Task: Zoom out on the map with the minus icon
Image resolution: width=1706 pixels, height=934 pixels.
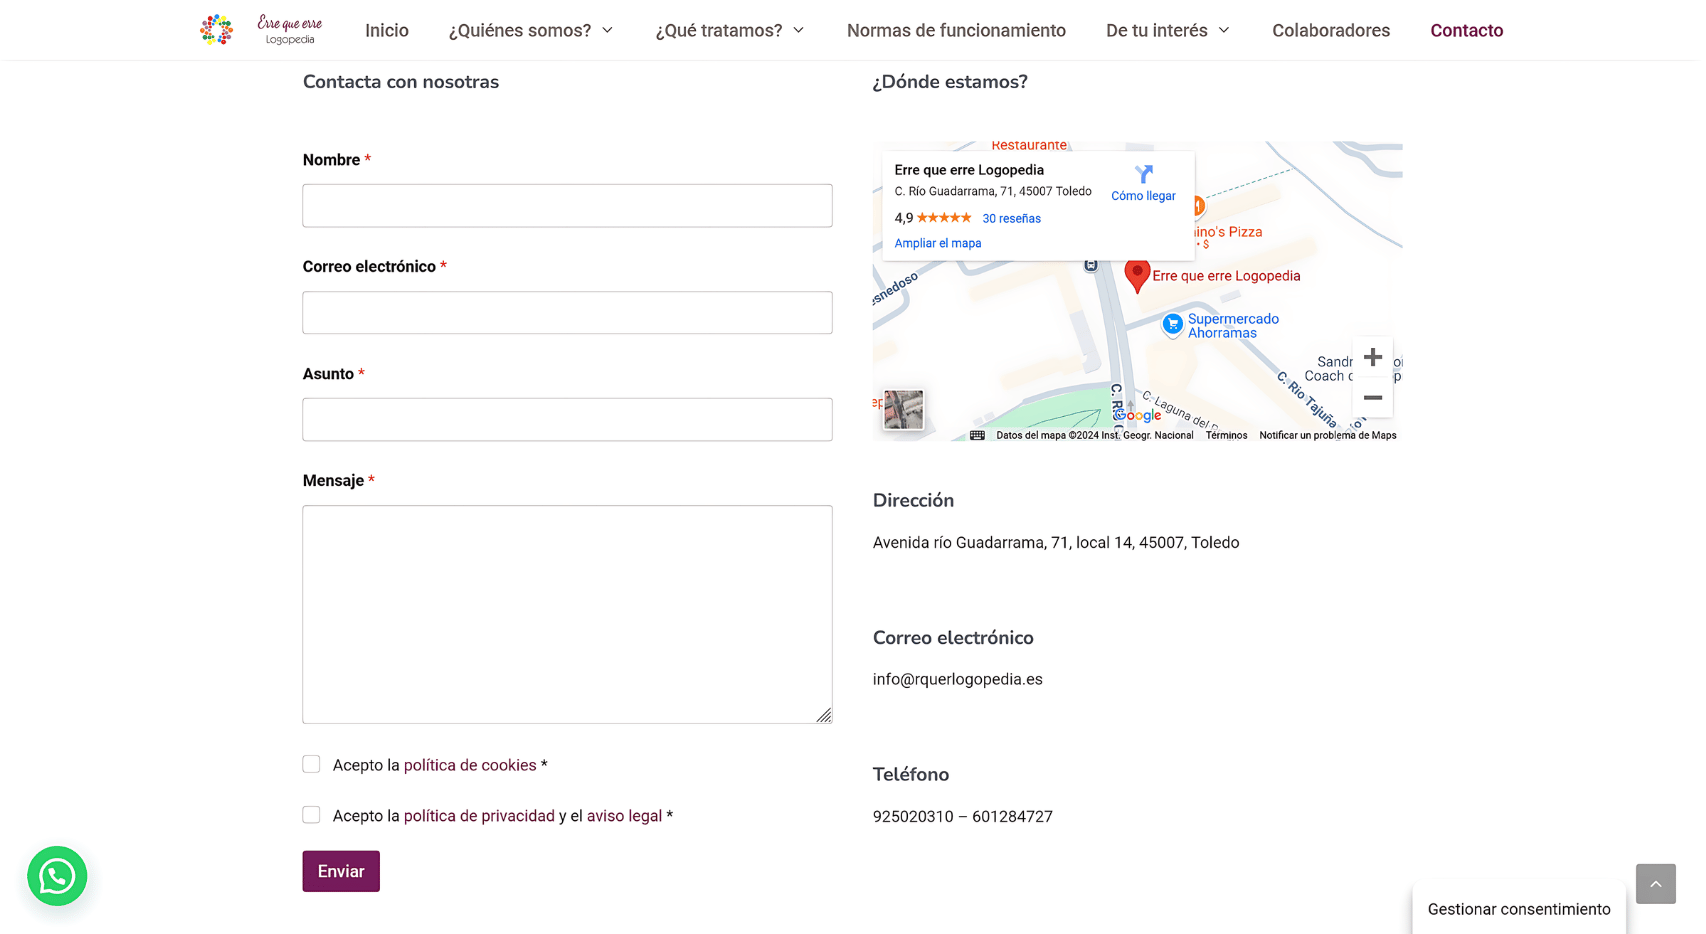Action: point(1372,398)
